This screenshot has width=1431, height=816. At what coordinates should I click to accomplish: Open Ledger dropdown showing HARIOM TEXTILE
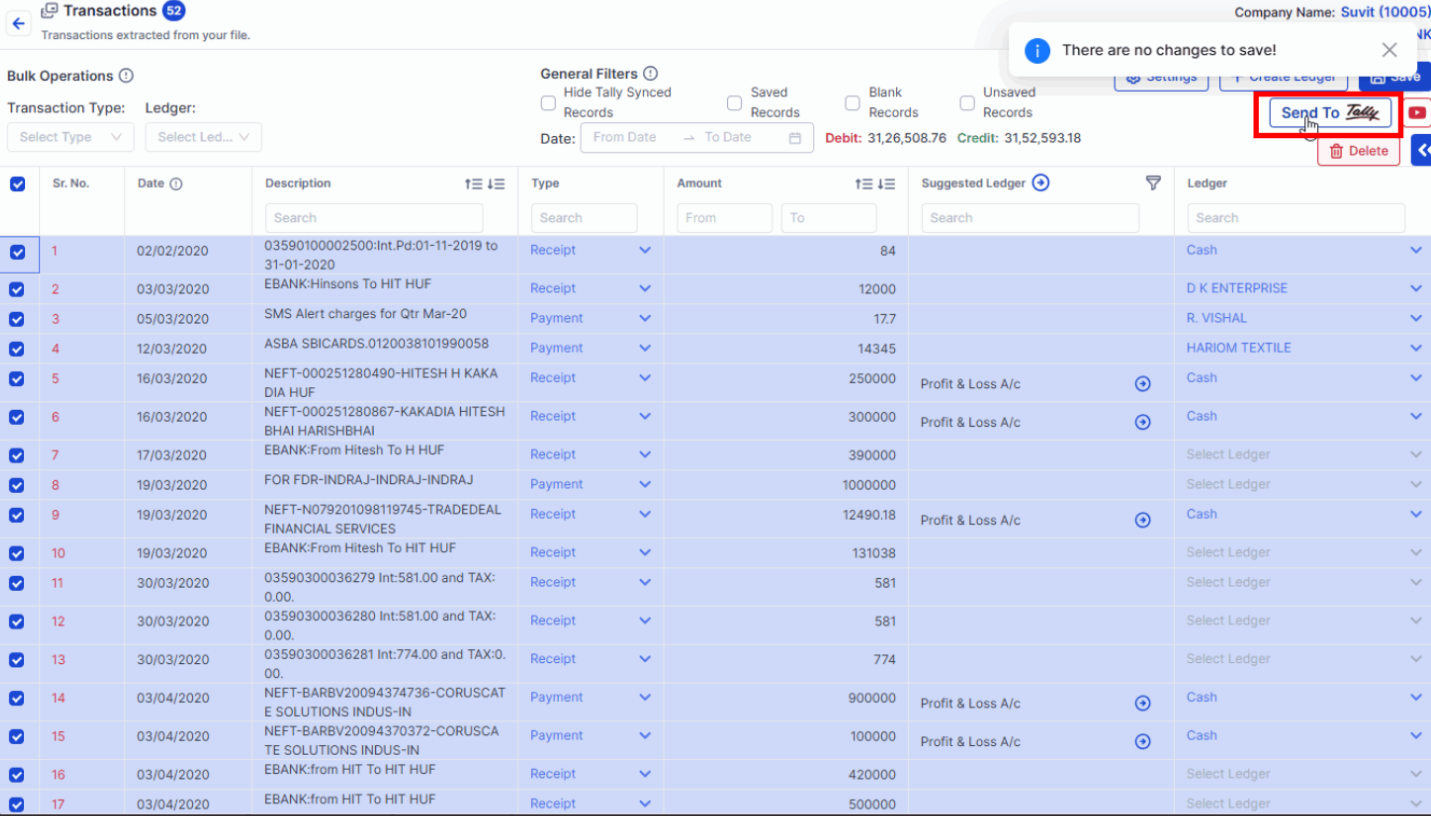(1303, 348)
